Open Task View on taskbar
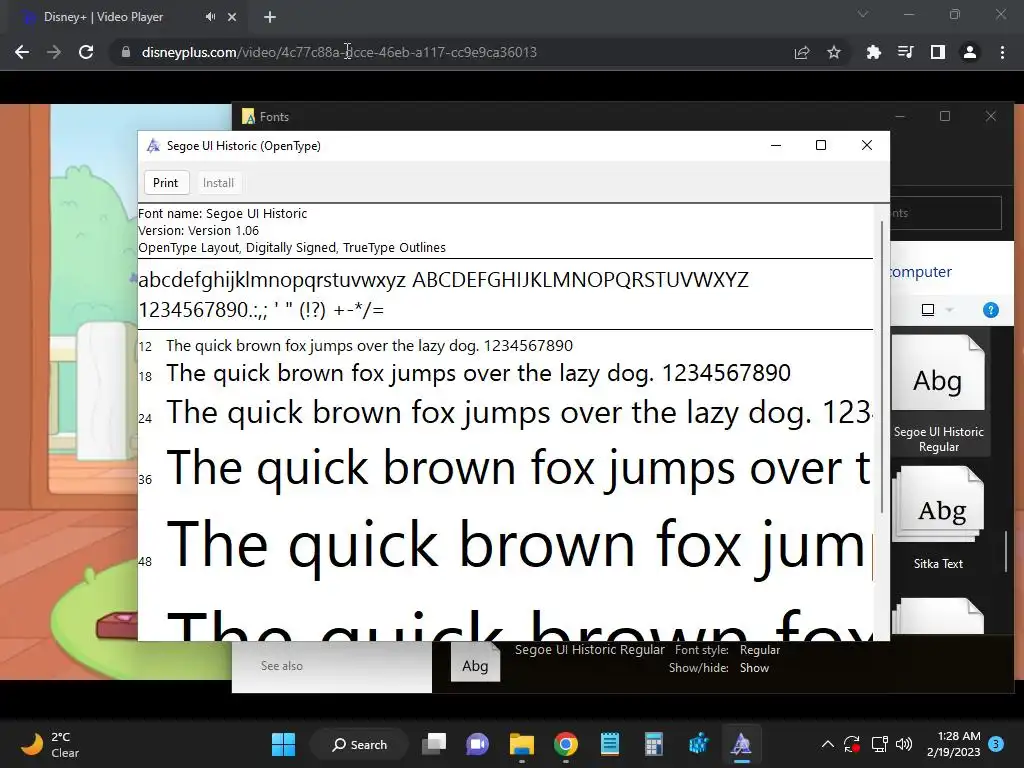This screenshot has height=768, width=1024. point(434,744)
